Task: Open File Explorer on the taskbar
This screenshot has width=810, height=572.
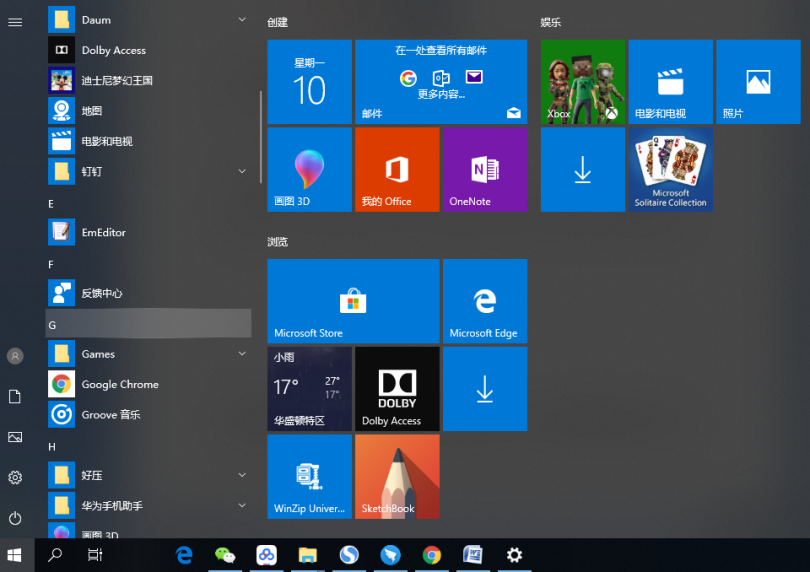Action: click(x=308, y=555)
